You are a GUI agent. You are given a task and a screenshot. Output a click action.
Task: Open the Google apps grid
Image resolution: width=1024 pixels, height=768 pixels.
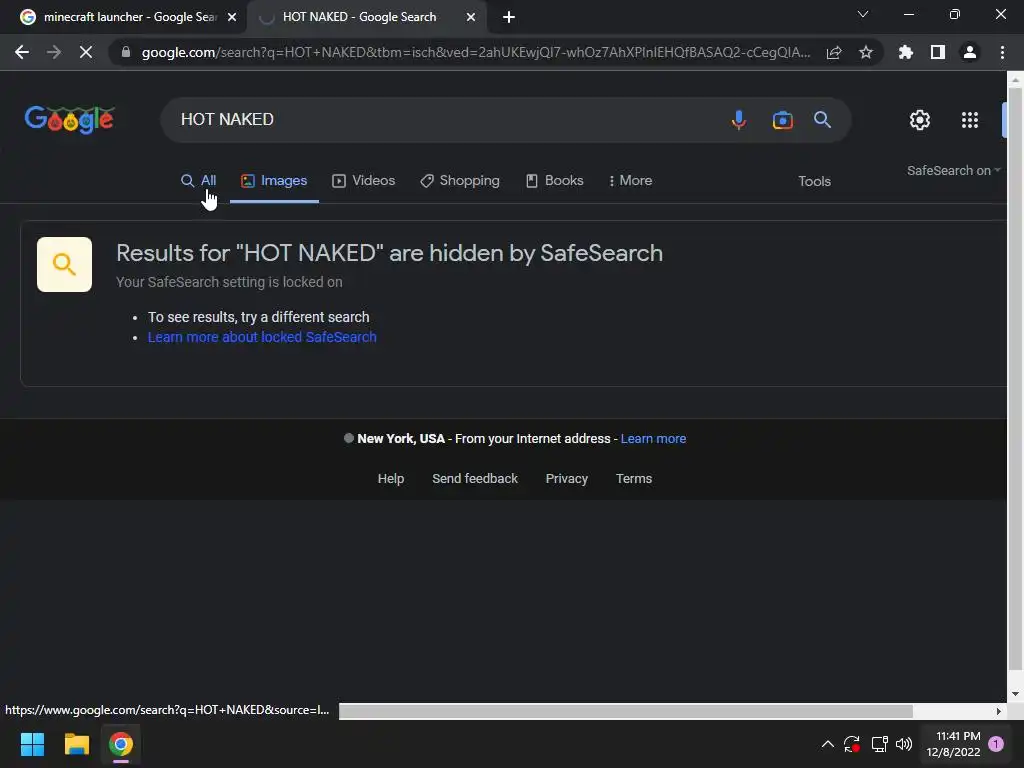click(x=970, y=120)
